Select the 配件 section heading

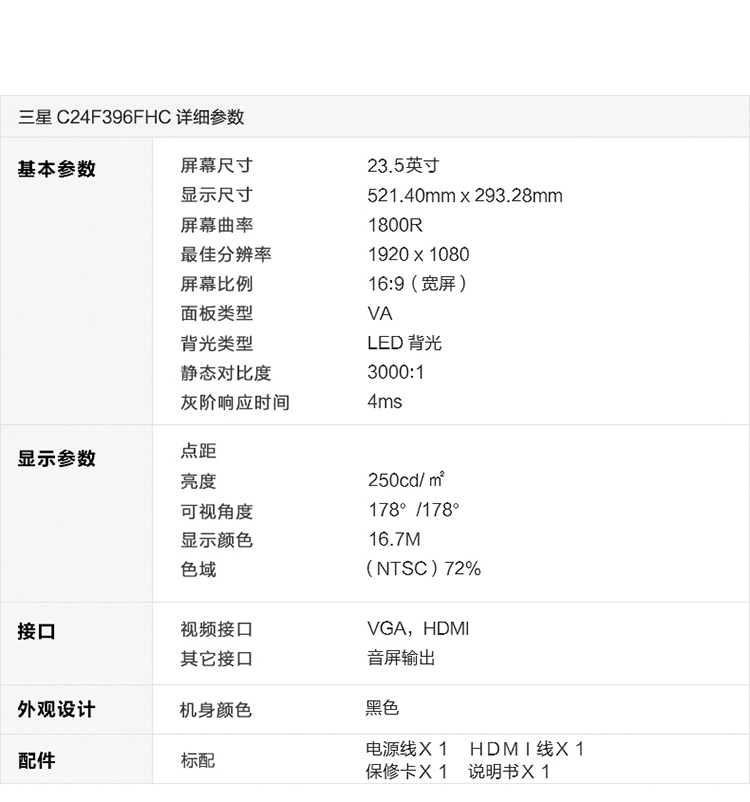[37, 760]
